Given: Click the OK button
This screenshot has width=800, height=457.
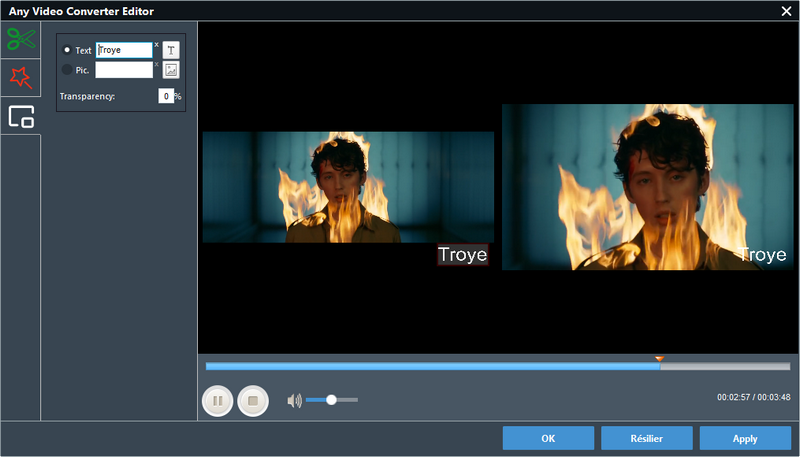Looking at the screenshot, I should pyautogui.click(x=548, y=438).
